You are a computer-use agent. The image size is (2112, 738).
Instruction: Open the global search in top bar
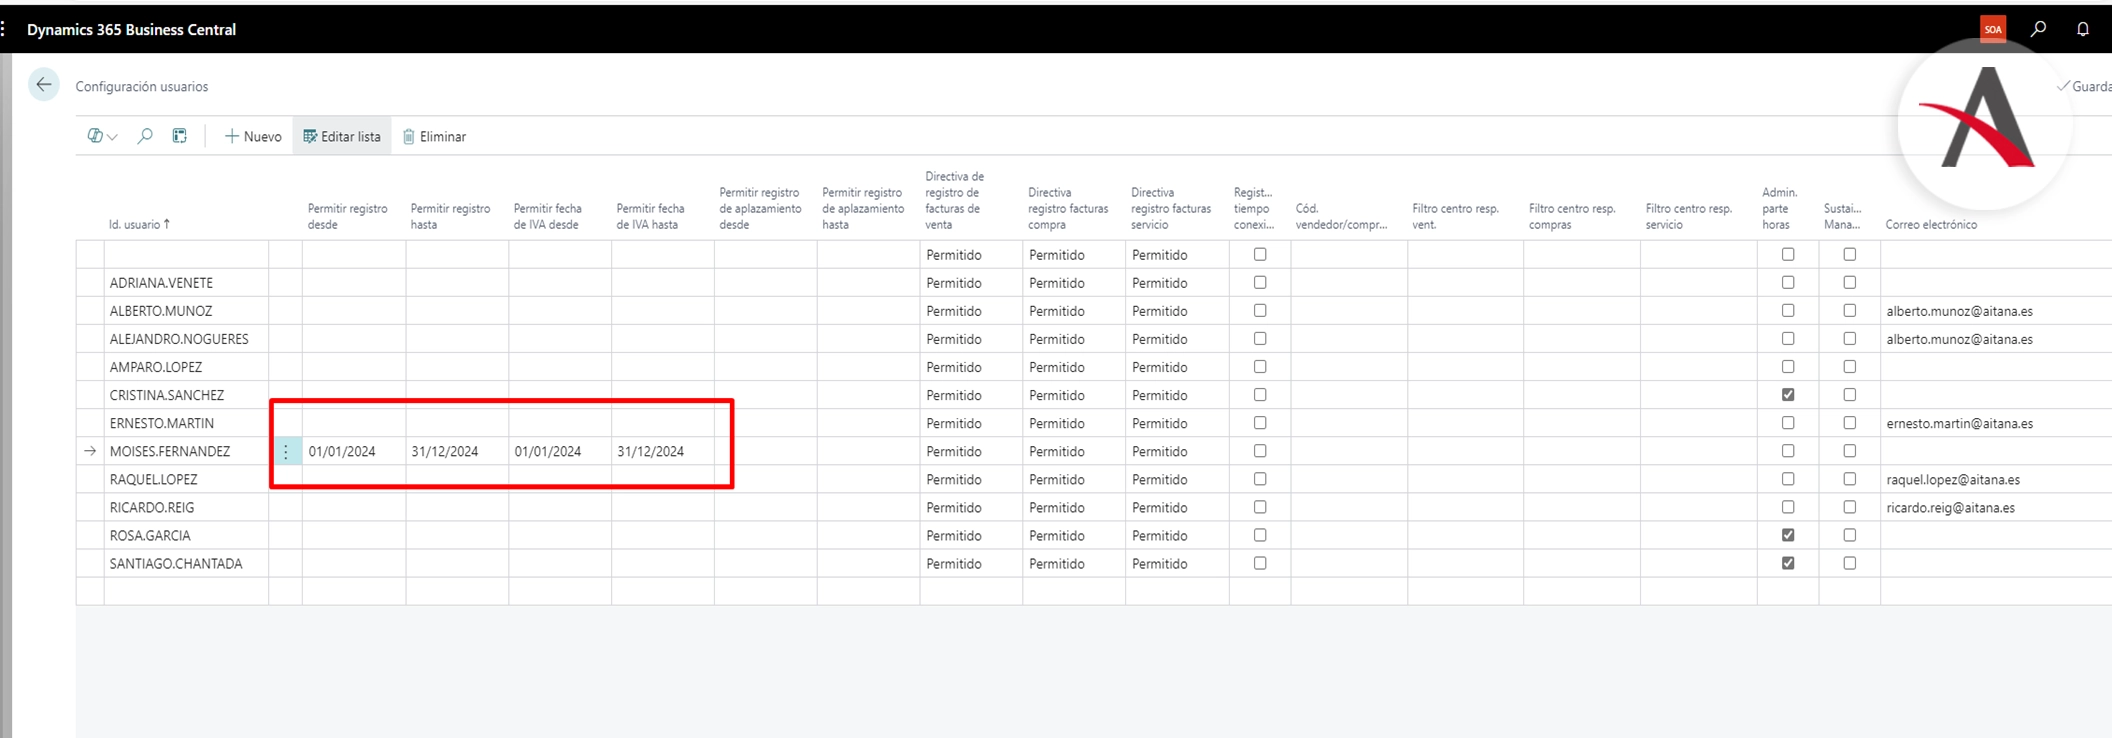pos(2038,29)
